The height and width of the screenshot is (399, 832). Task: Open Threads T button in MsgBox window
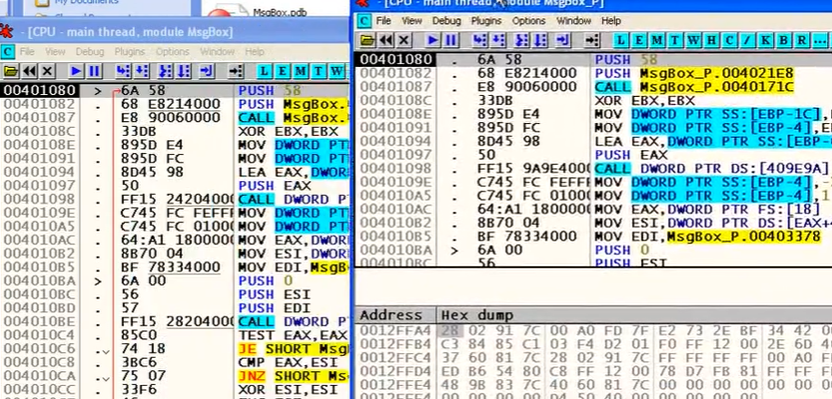click(318, 71)
